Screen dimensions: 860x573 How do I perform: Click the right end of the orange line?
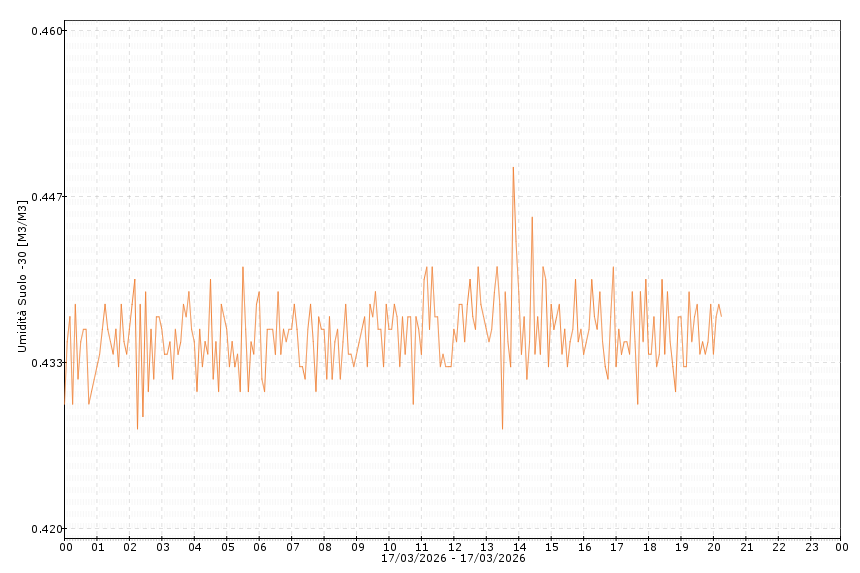pos(721,316)
